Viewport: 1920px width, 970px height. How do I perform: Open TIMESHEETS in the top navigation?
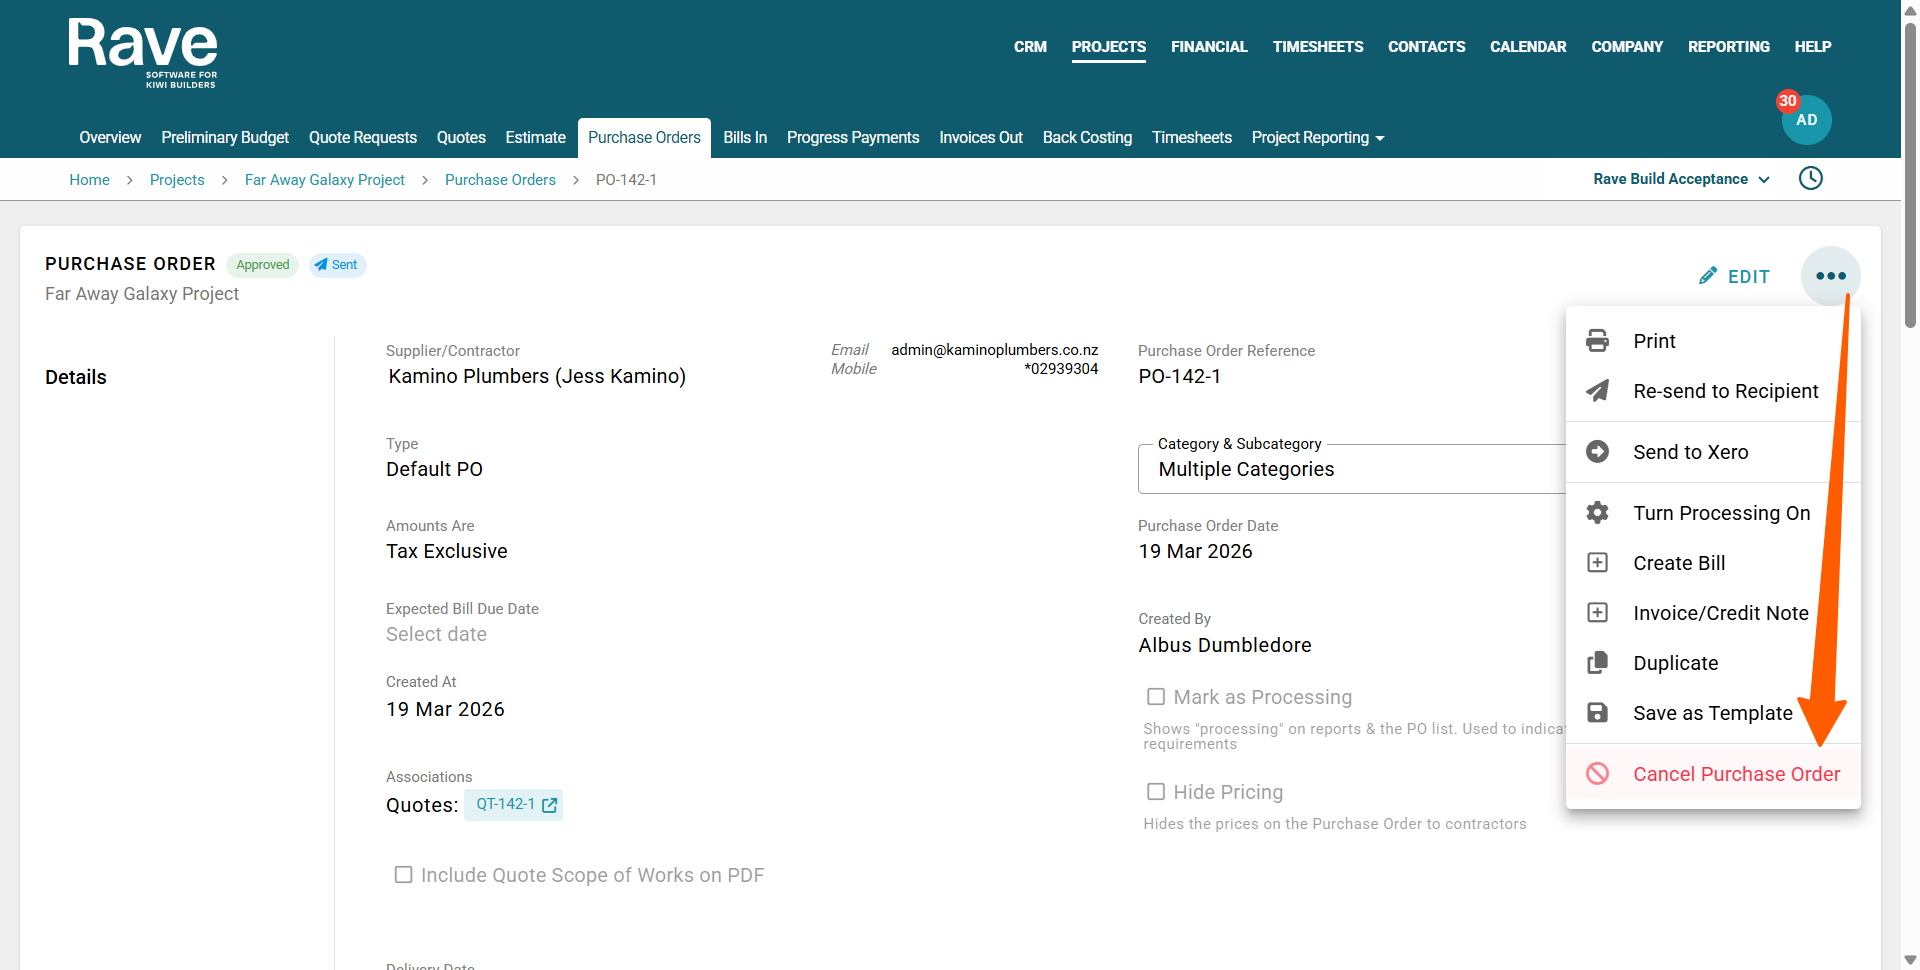1318,47
